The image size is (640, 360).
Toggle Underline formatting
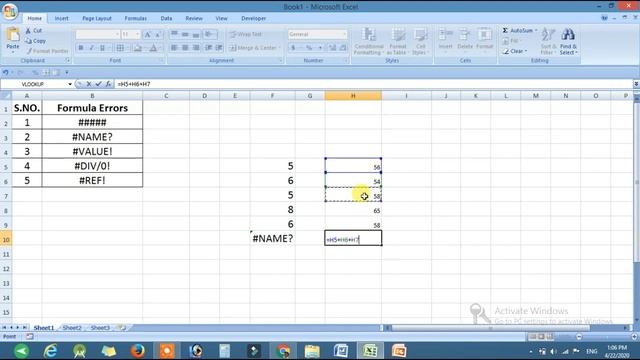coord(102,48)
